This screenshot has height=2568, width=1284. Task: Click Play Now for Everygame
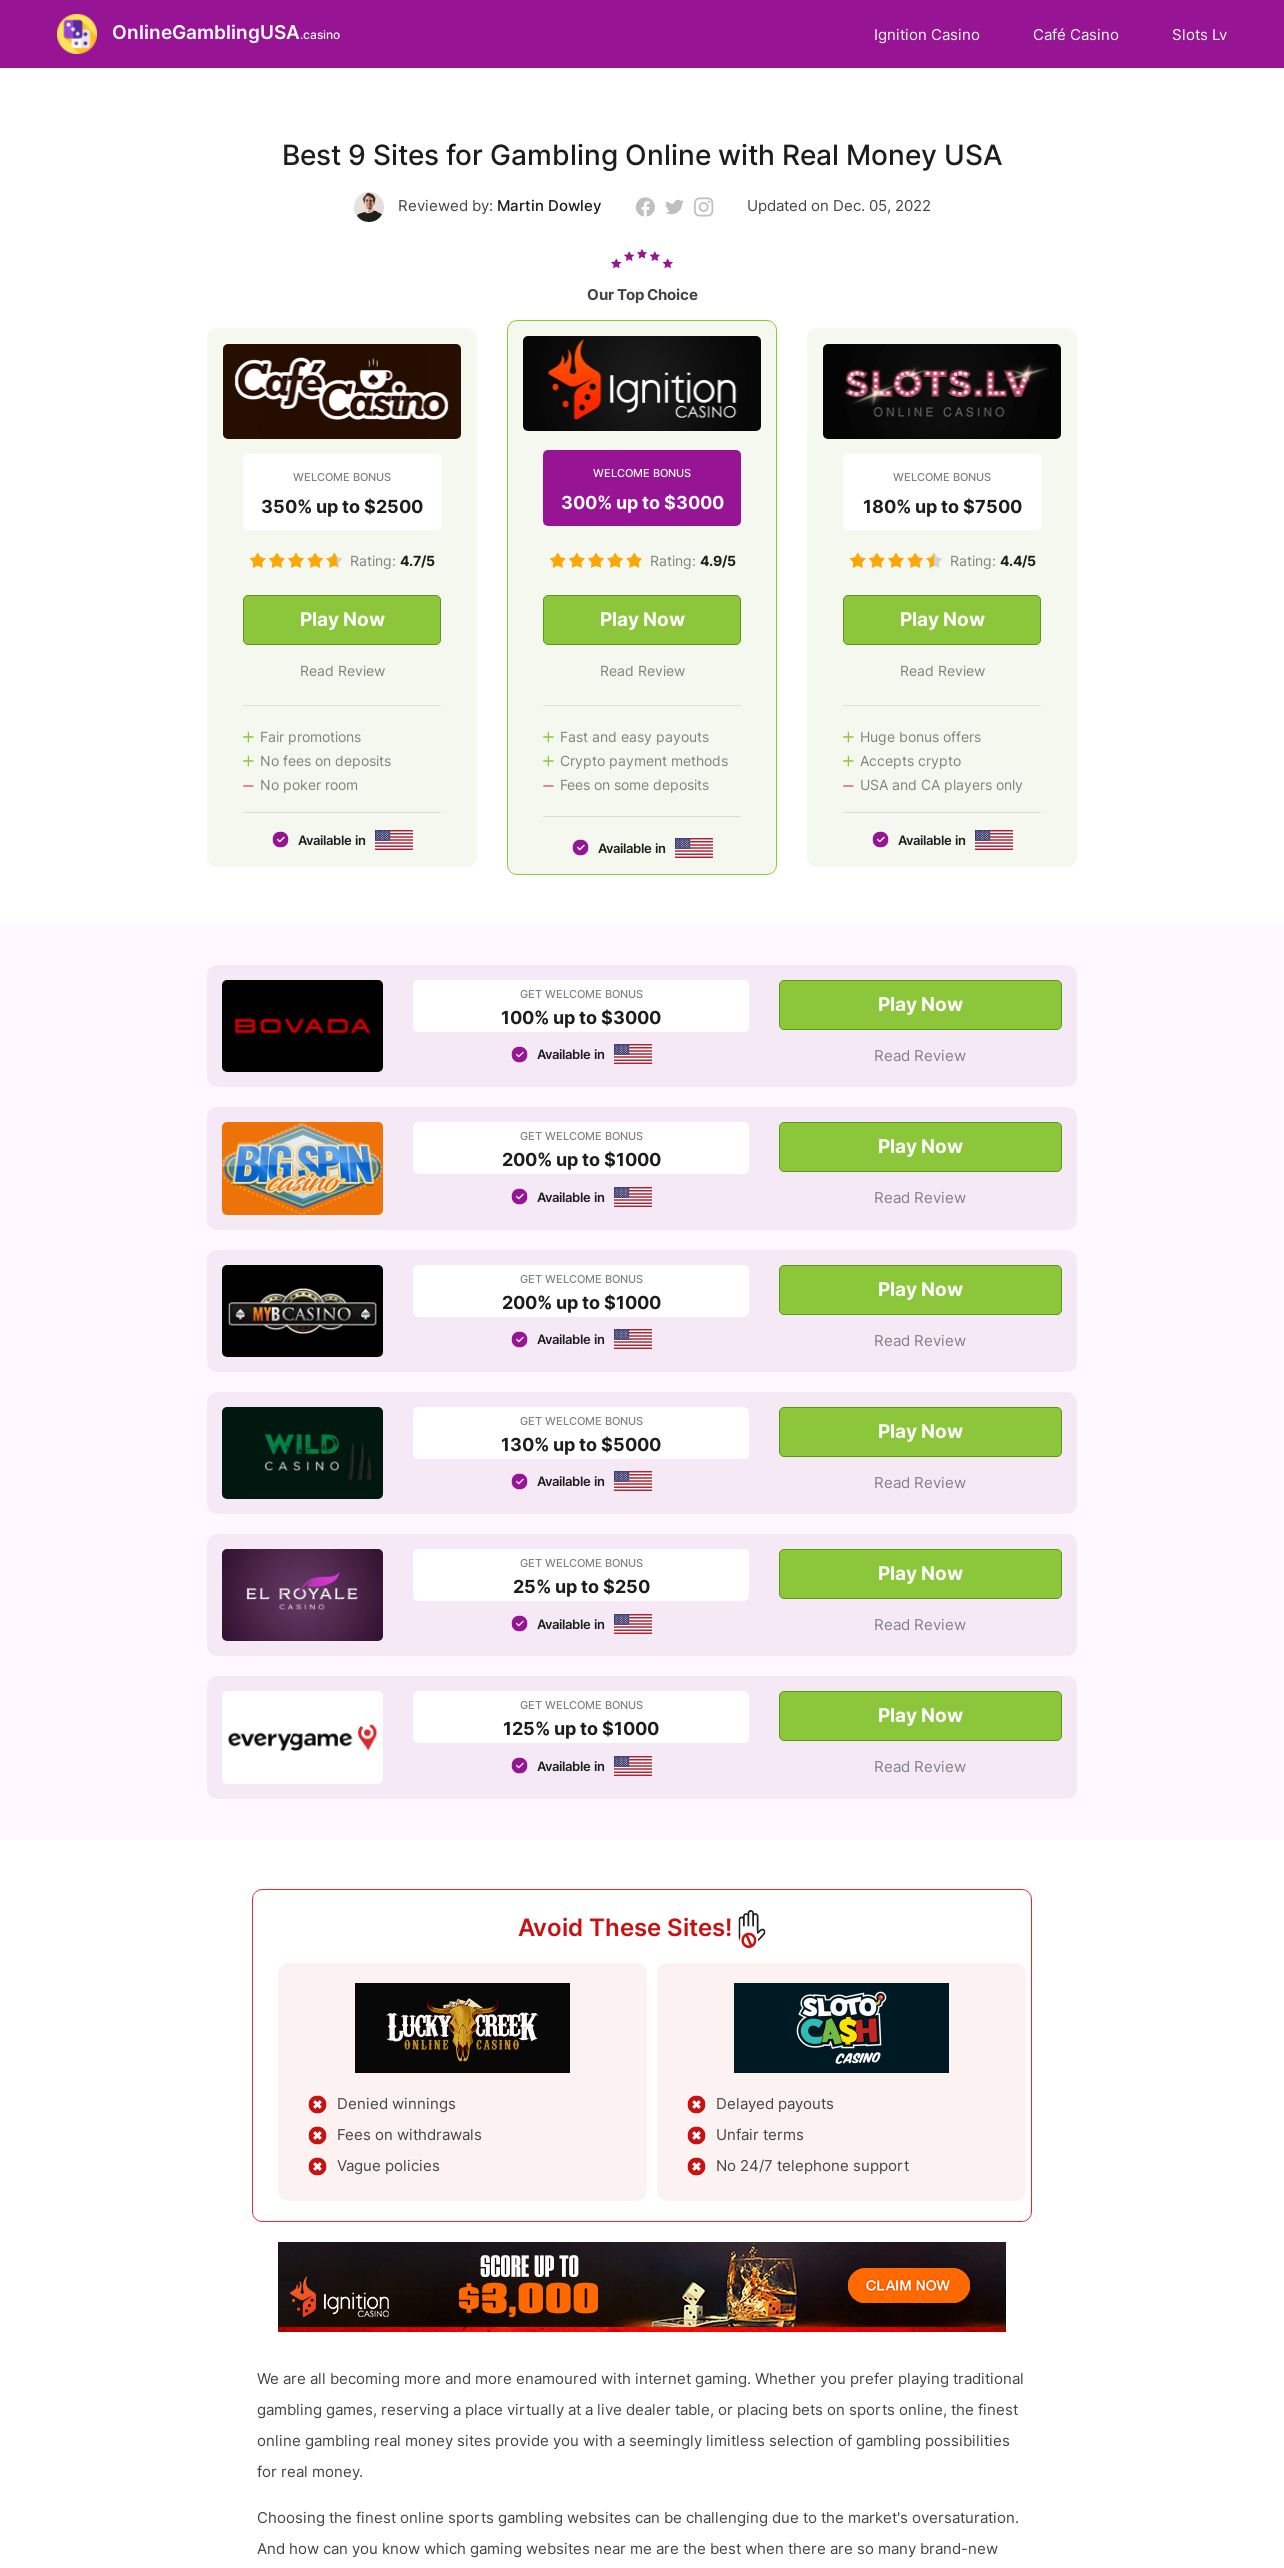920,1716
